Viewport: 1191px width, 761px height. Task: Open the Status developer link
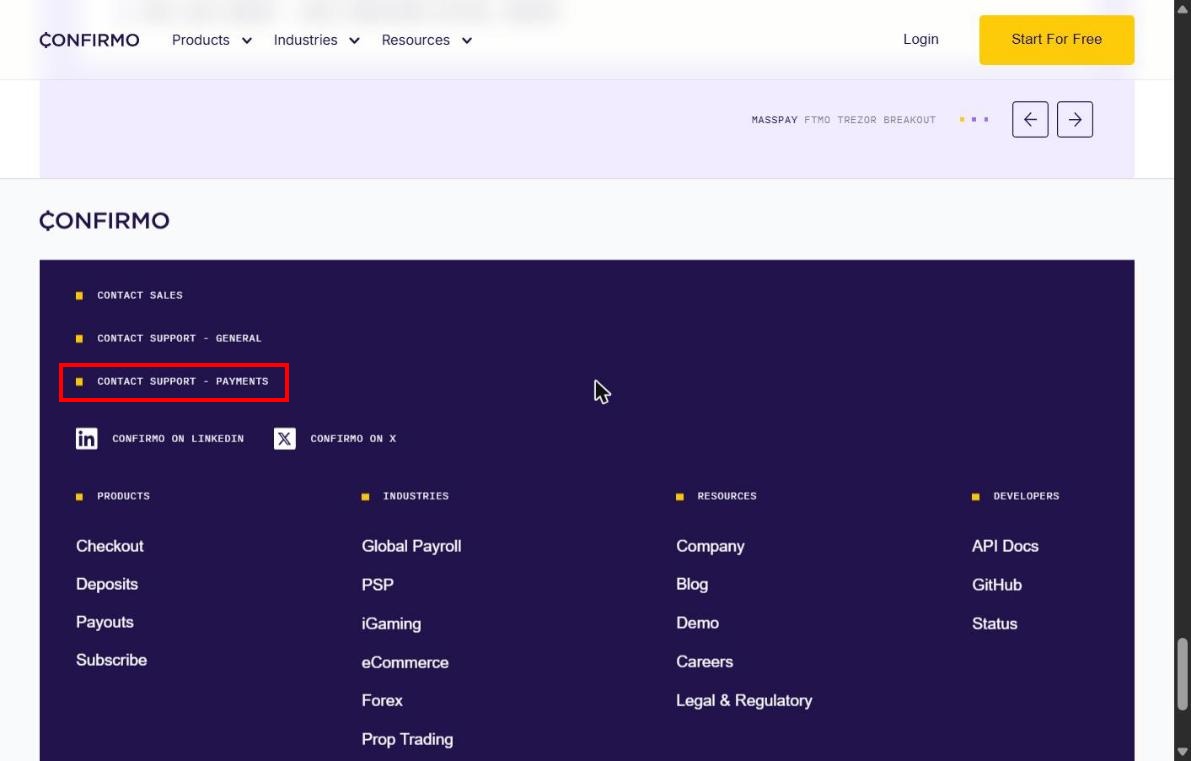click(x=994, y=624)
